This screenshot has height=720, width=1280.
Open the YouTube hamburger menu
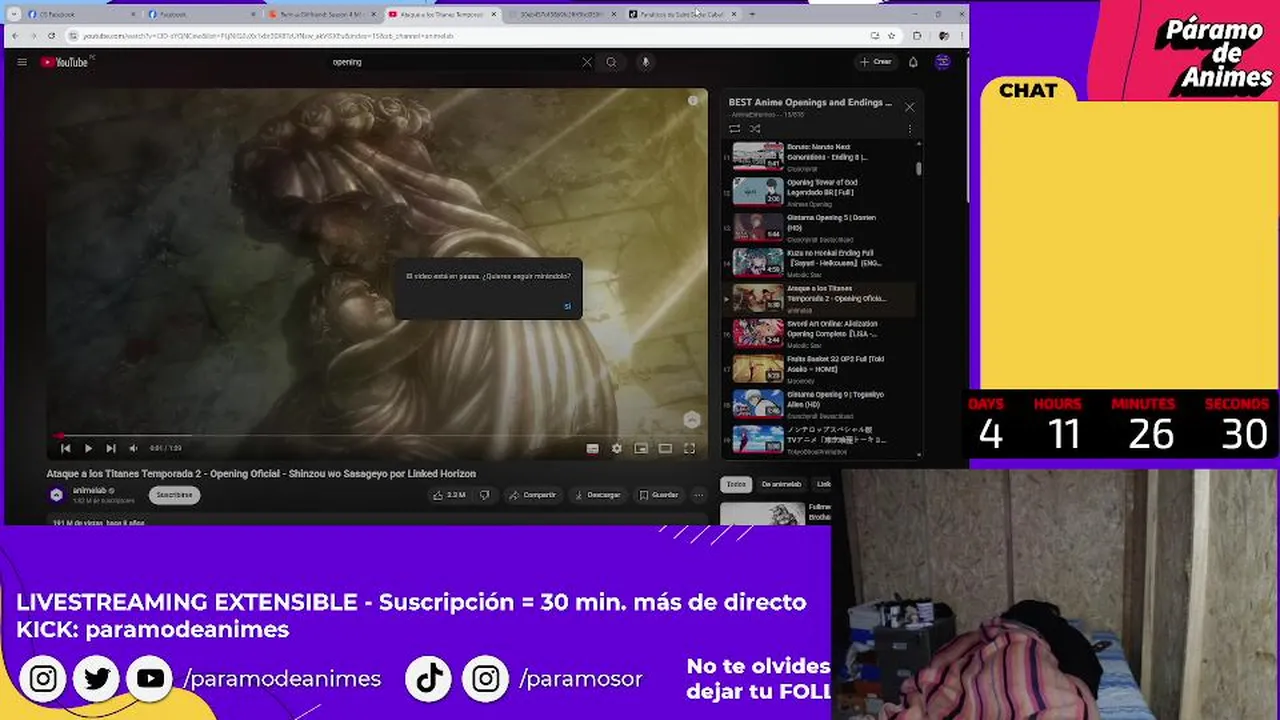coord(22,62)
